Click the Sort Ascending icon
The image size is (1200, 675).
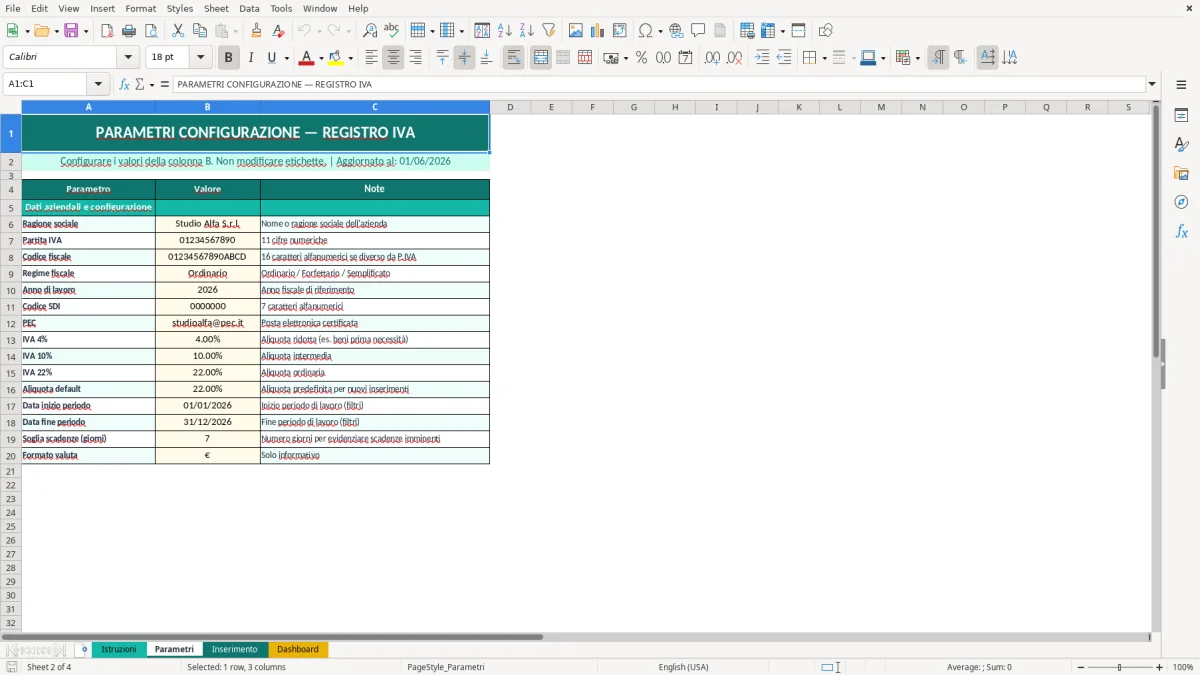tap(504, 31)
